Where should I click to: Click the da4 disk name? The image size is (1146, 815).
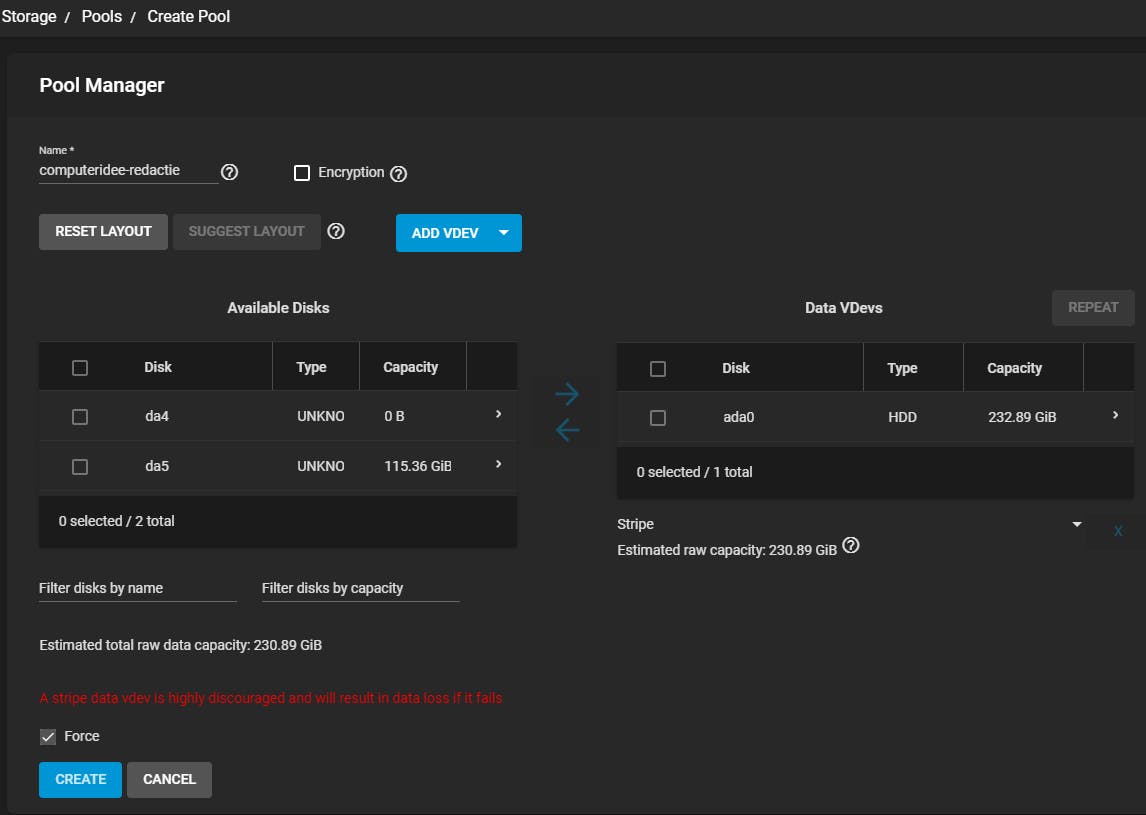coord(157,416)
